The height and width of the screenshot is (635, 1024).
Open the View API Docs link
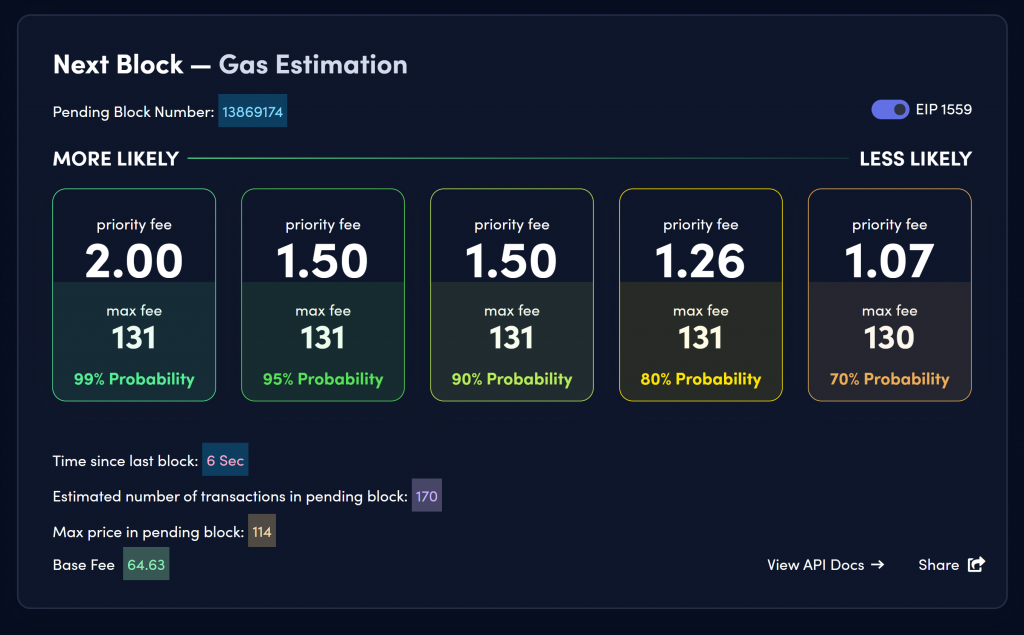pyautogui.click(x=825, y=565)
